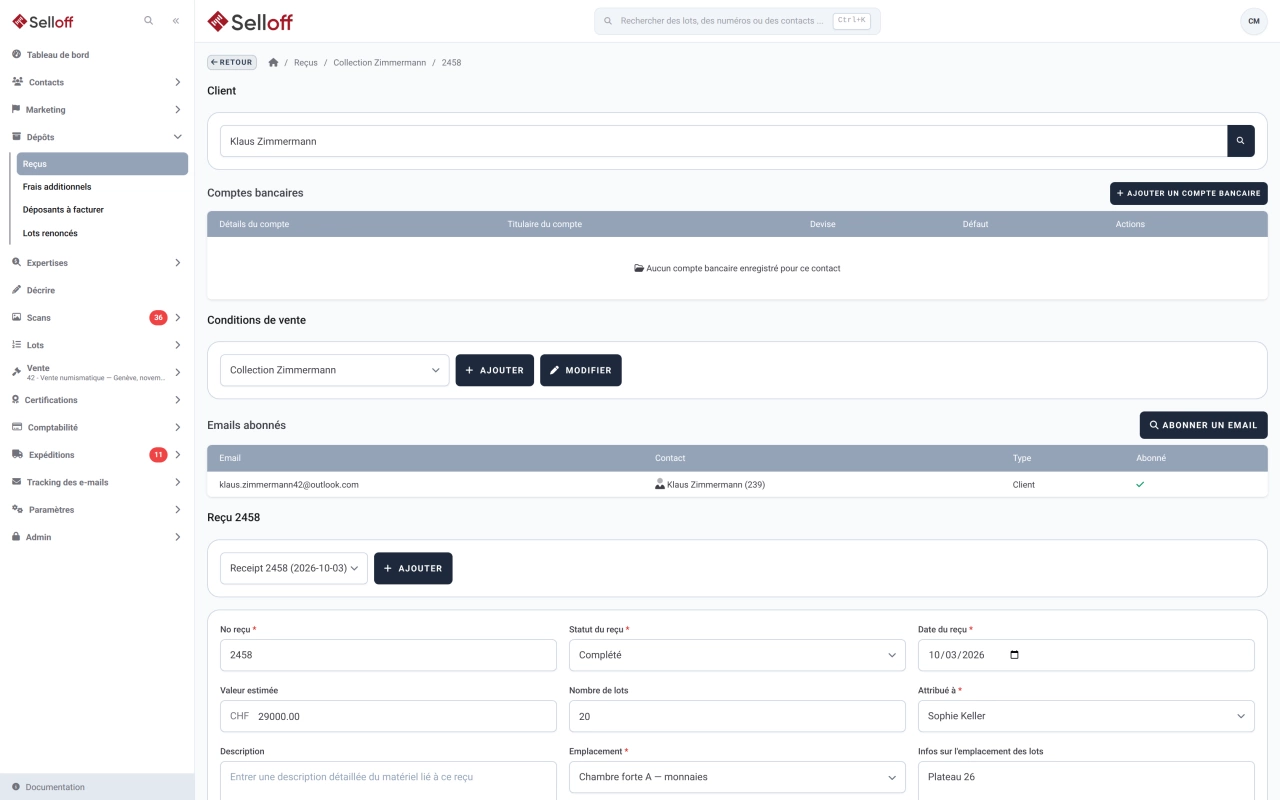The height and width of the screenshot is (800, 1280).
Task: Click Ajouter un compte bancaire button
Action: [x=1189, y=193]
